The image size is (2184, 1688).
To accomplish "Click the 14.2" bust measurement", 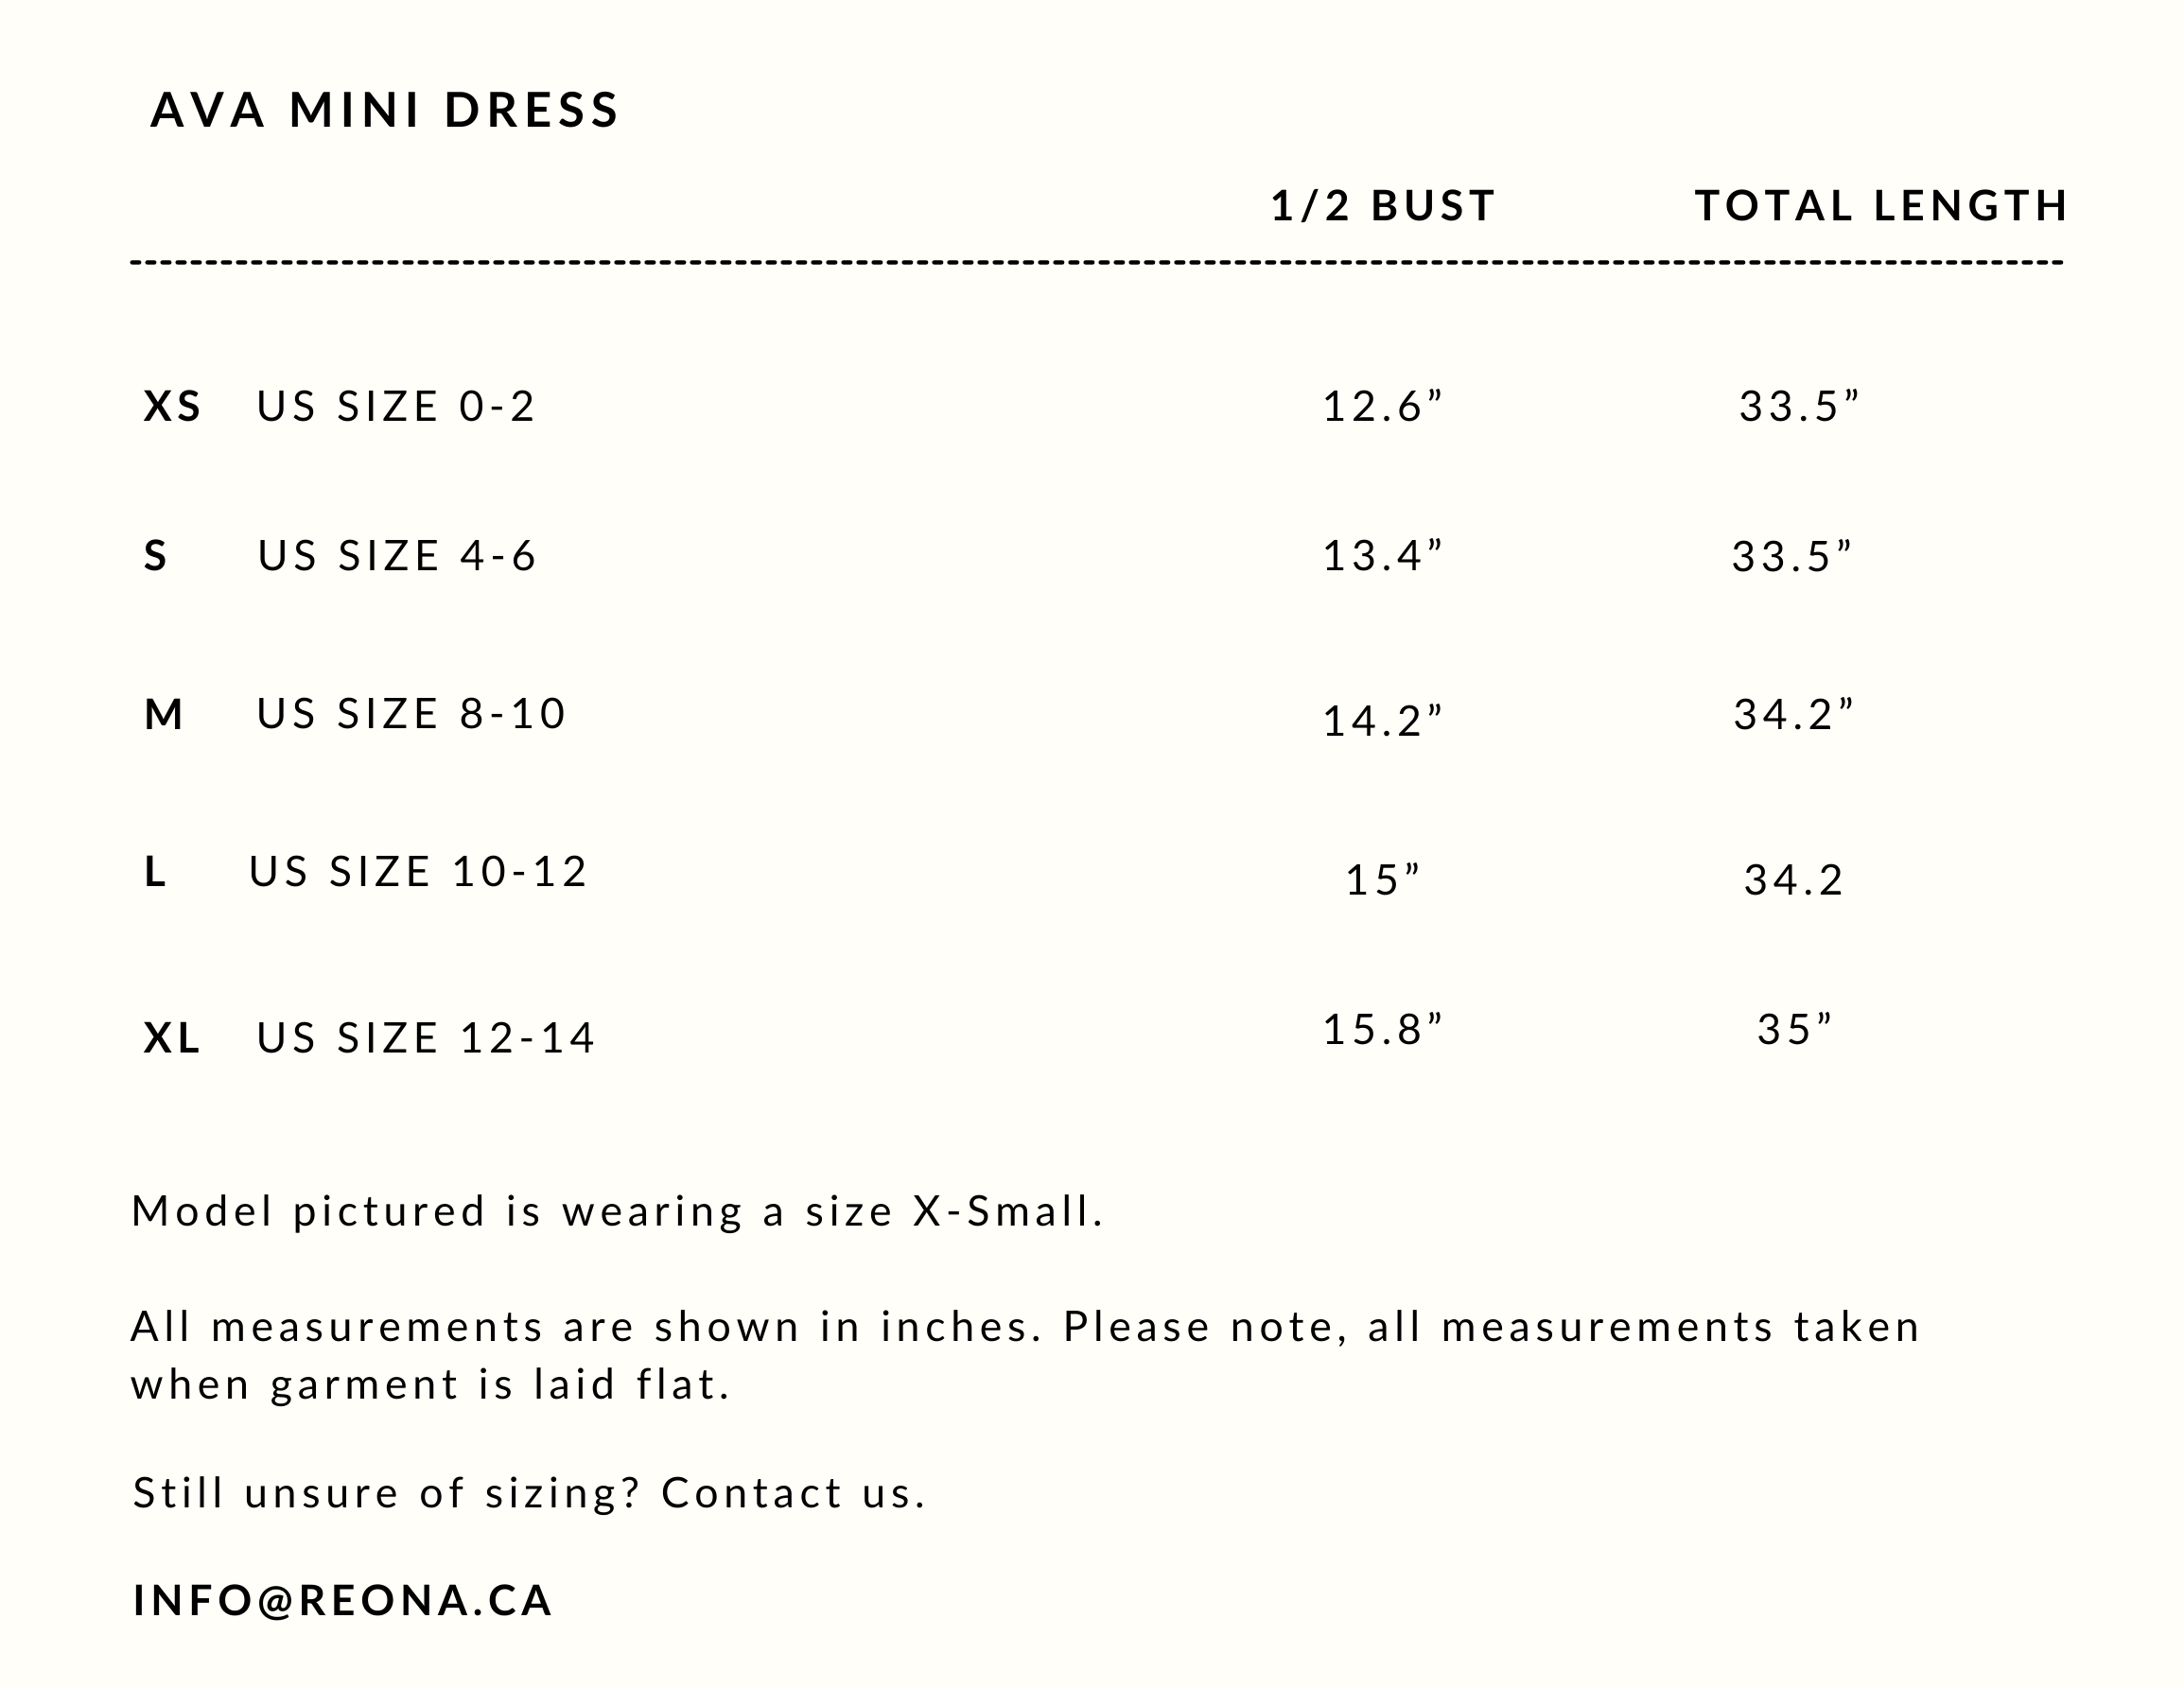I will coord(1383,721).
